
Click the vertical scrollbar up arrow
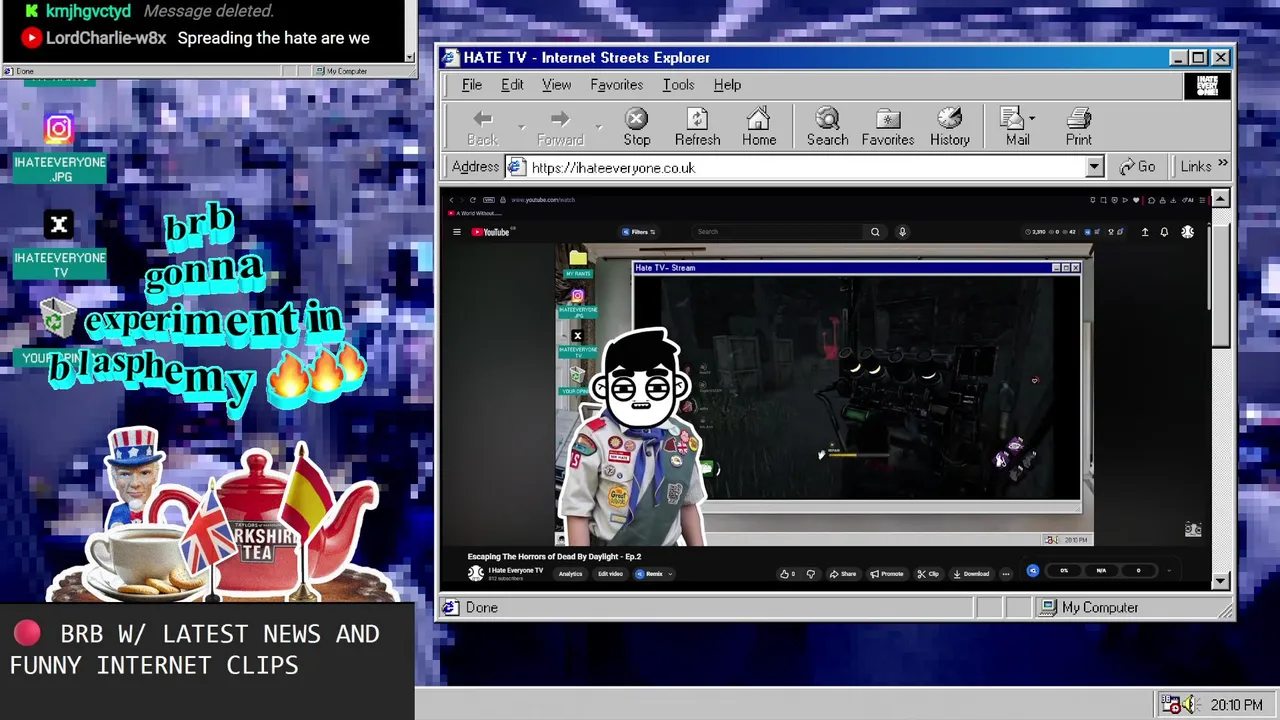1221,199
